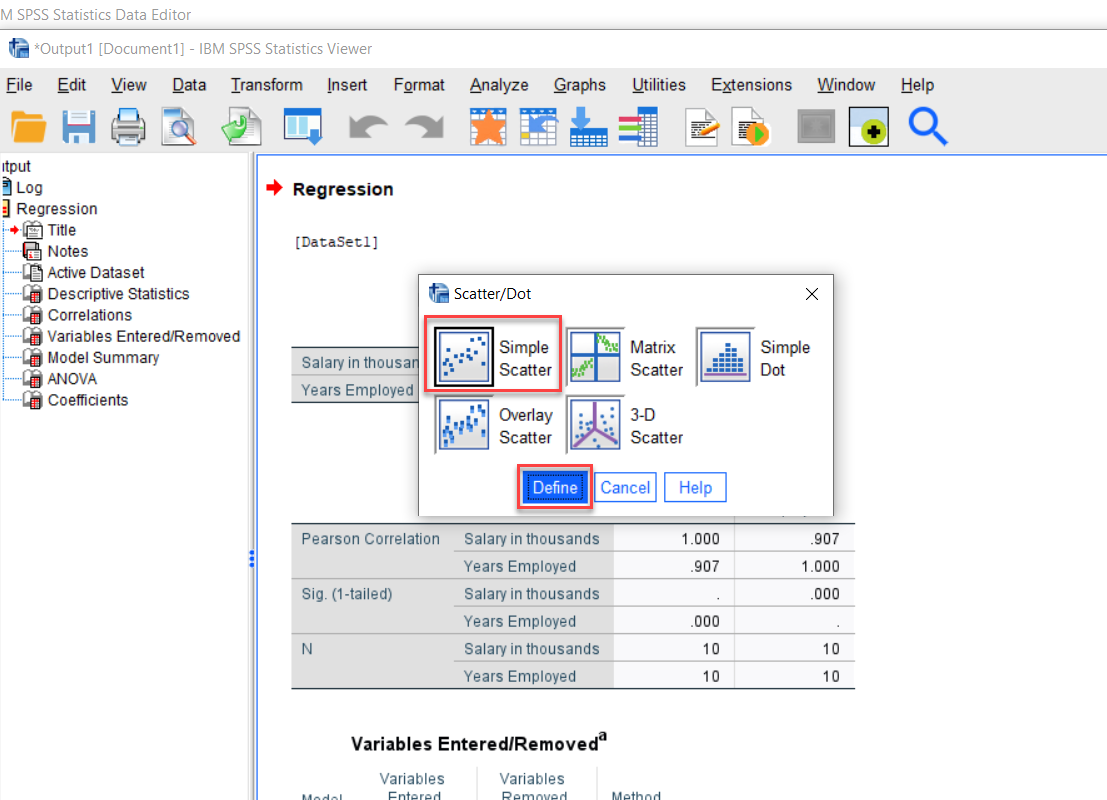This screenshot has width=1107, height=800.
Task: Select Active Dataset outline item
Action: [95, 273]
